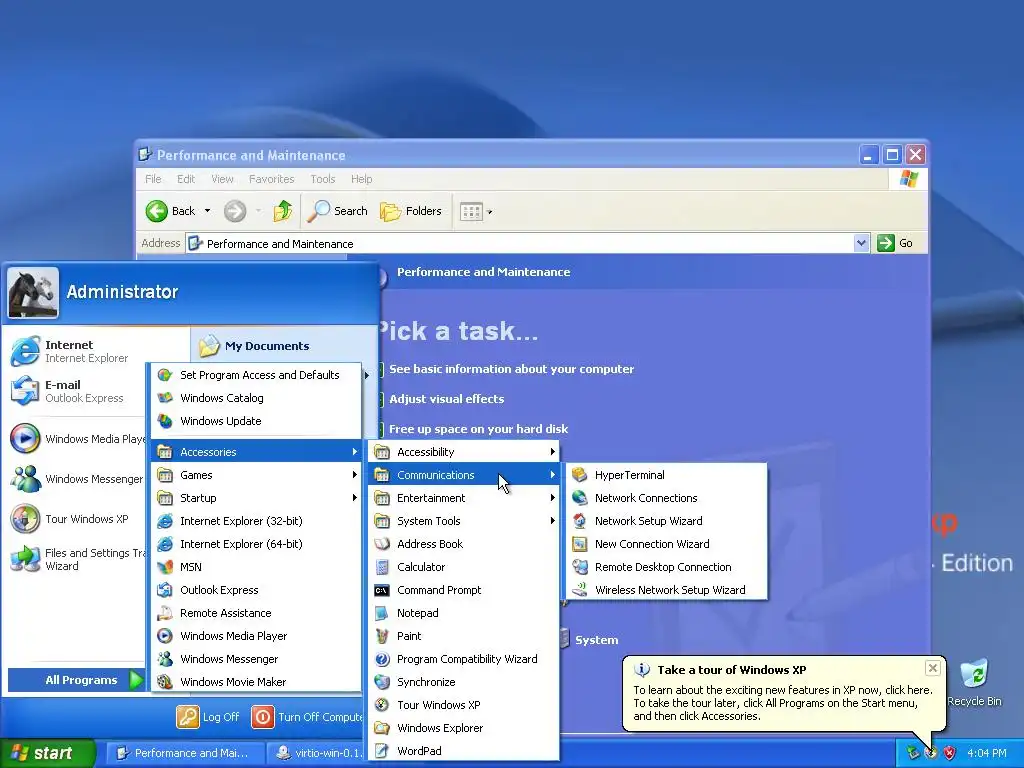Open Tour Windows XP in Accessories submenu

pos(464,705)
